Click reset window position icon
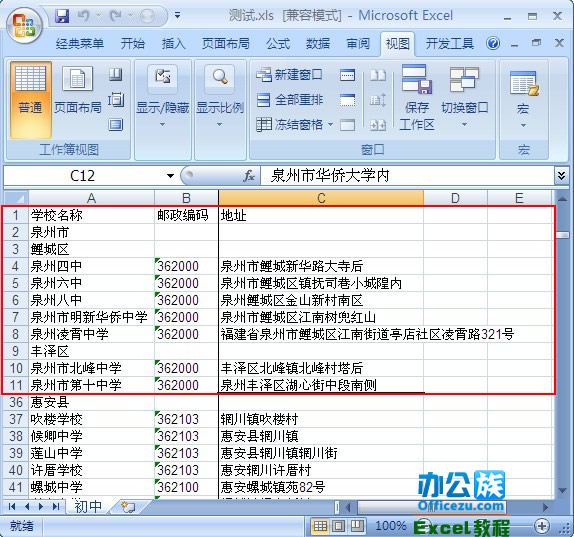This screenshot has height=537, width=574. click(x=378, y=125)
